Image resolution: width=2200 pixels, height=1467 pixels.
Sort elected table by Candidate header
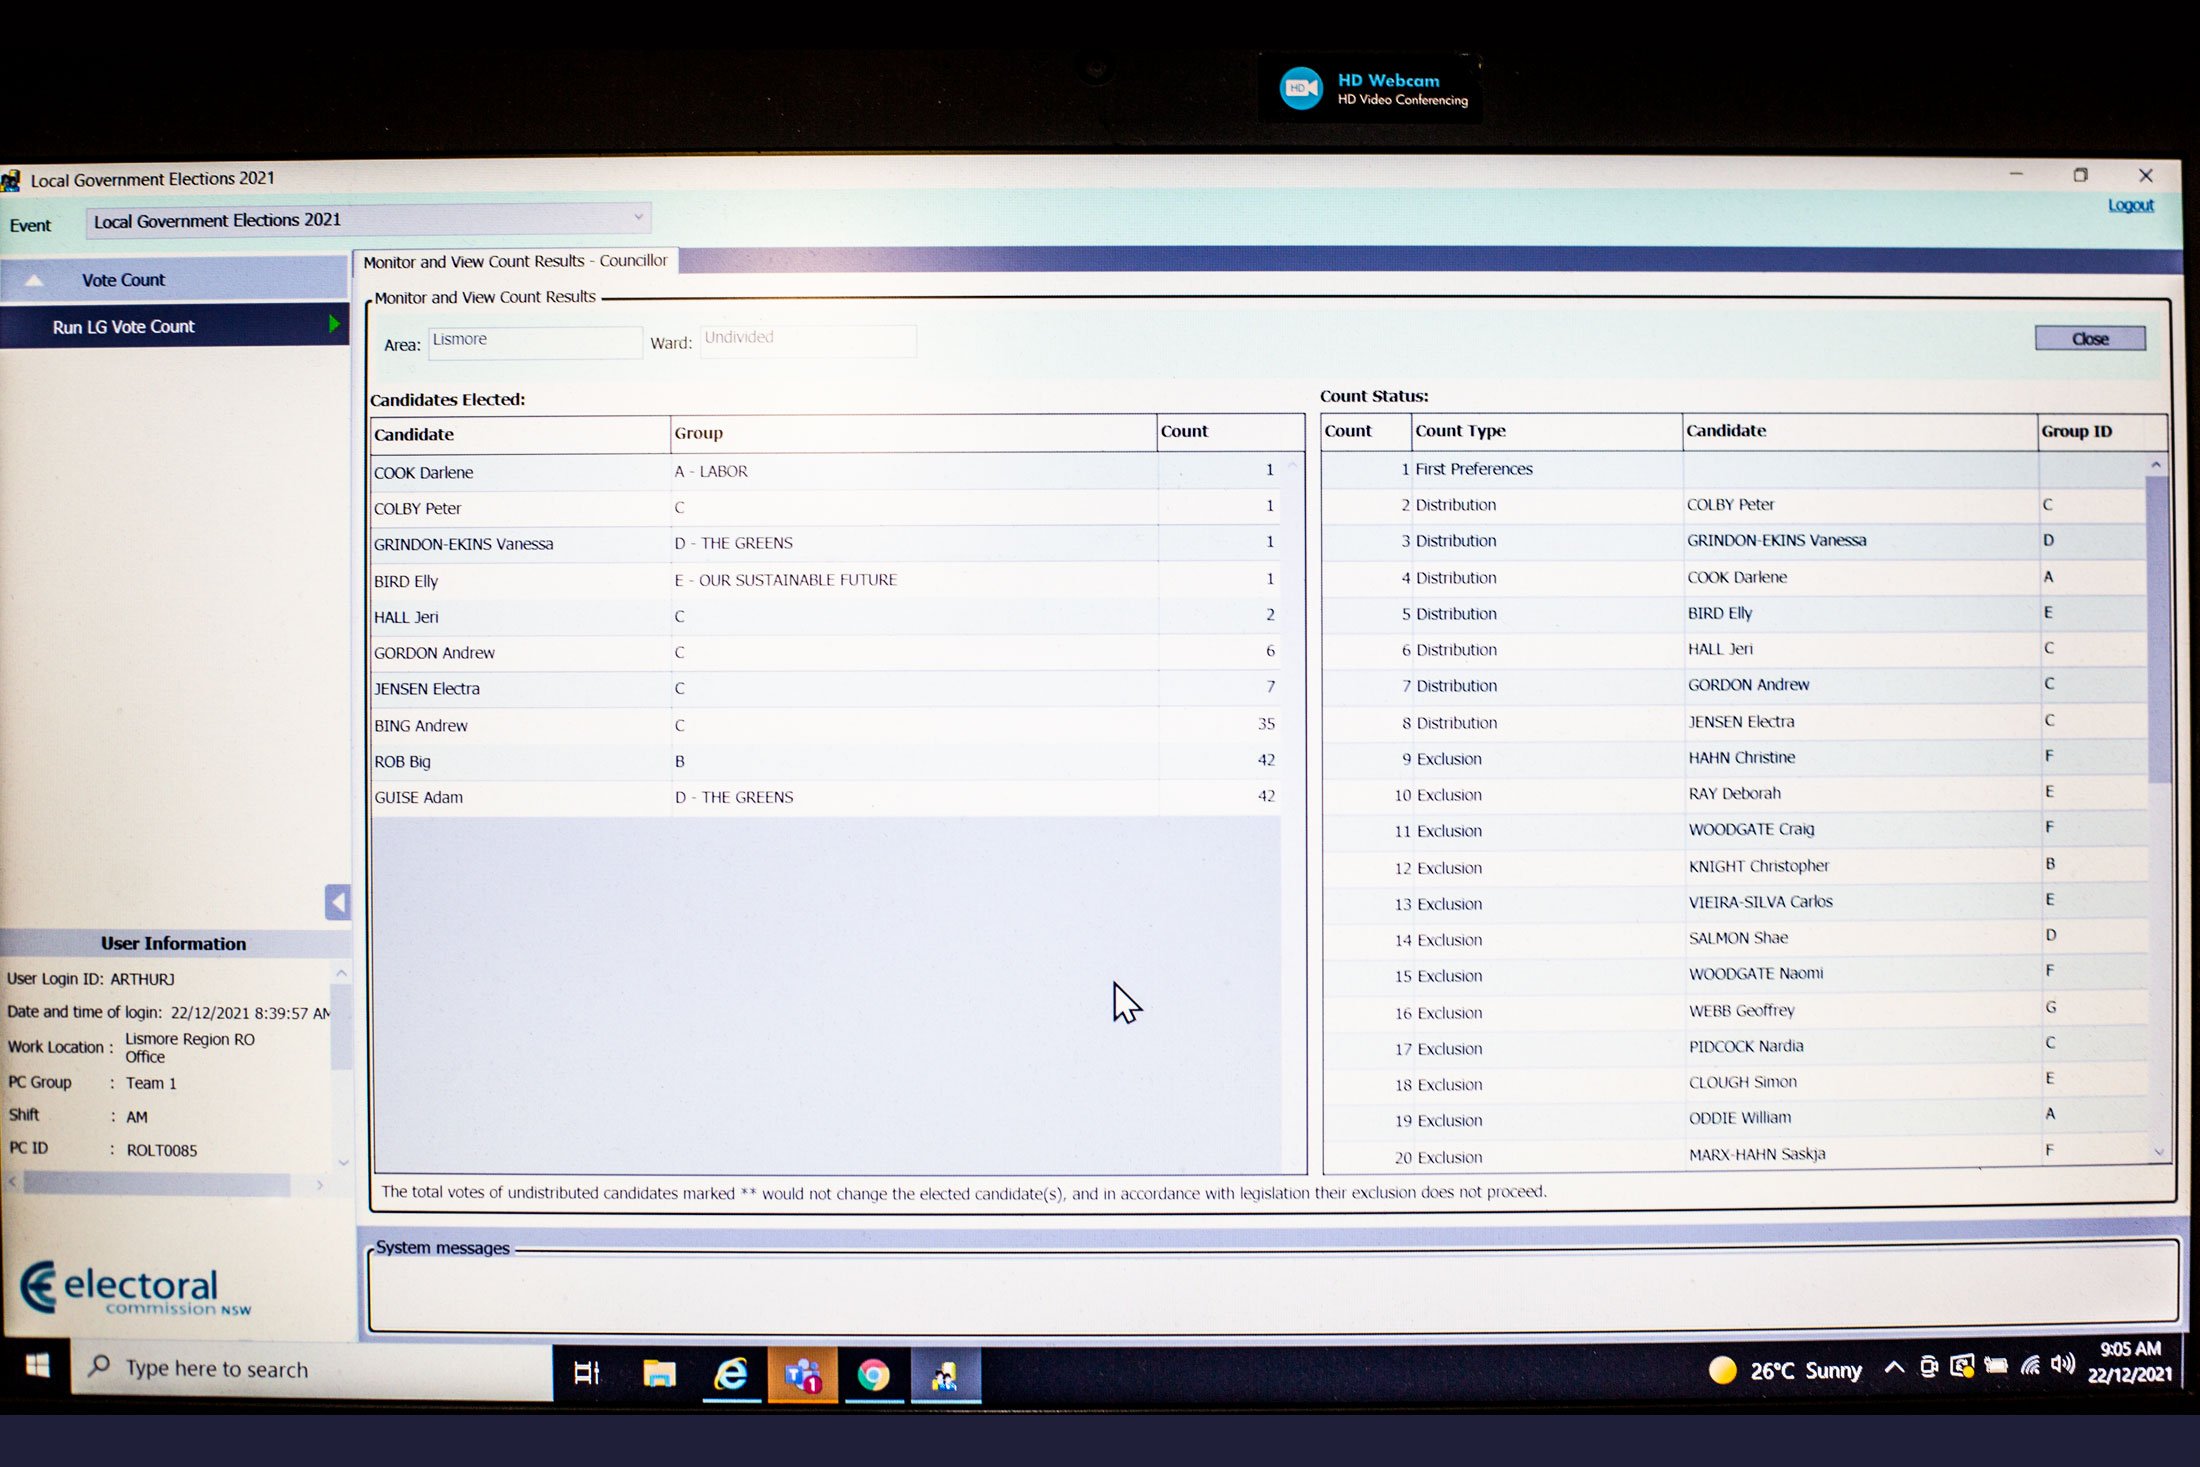click(x=520, y=434)
